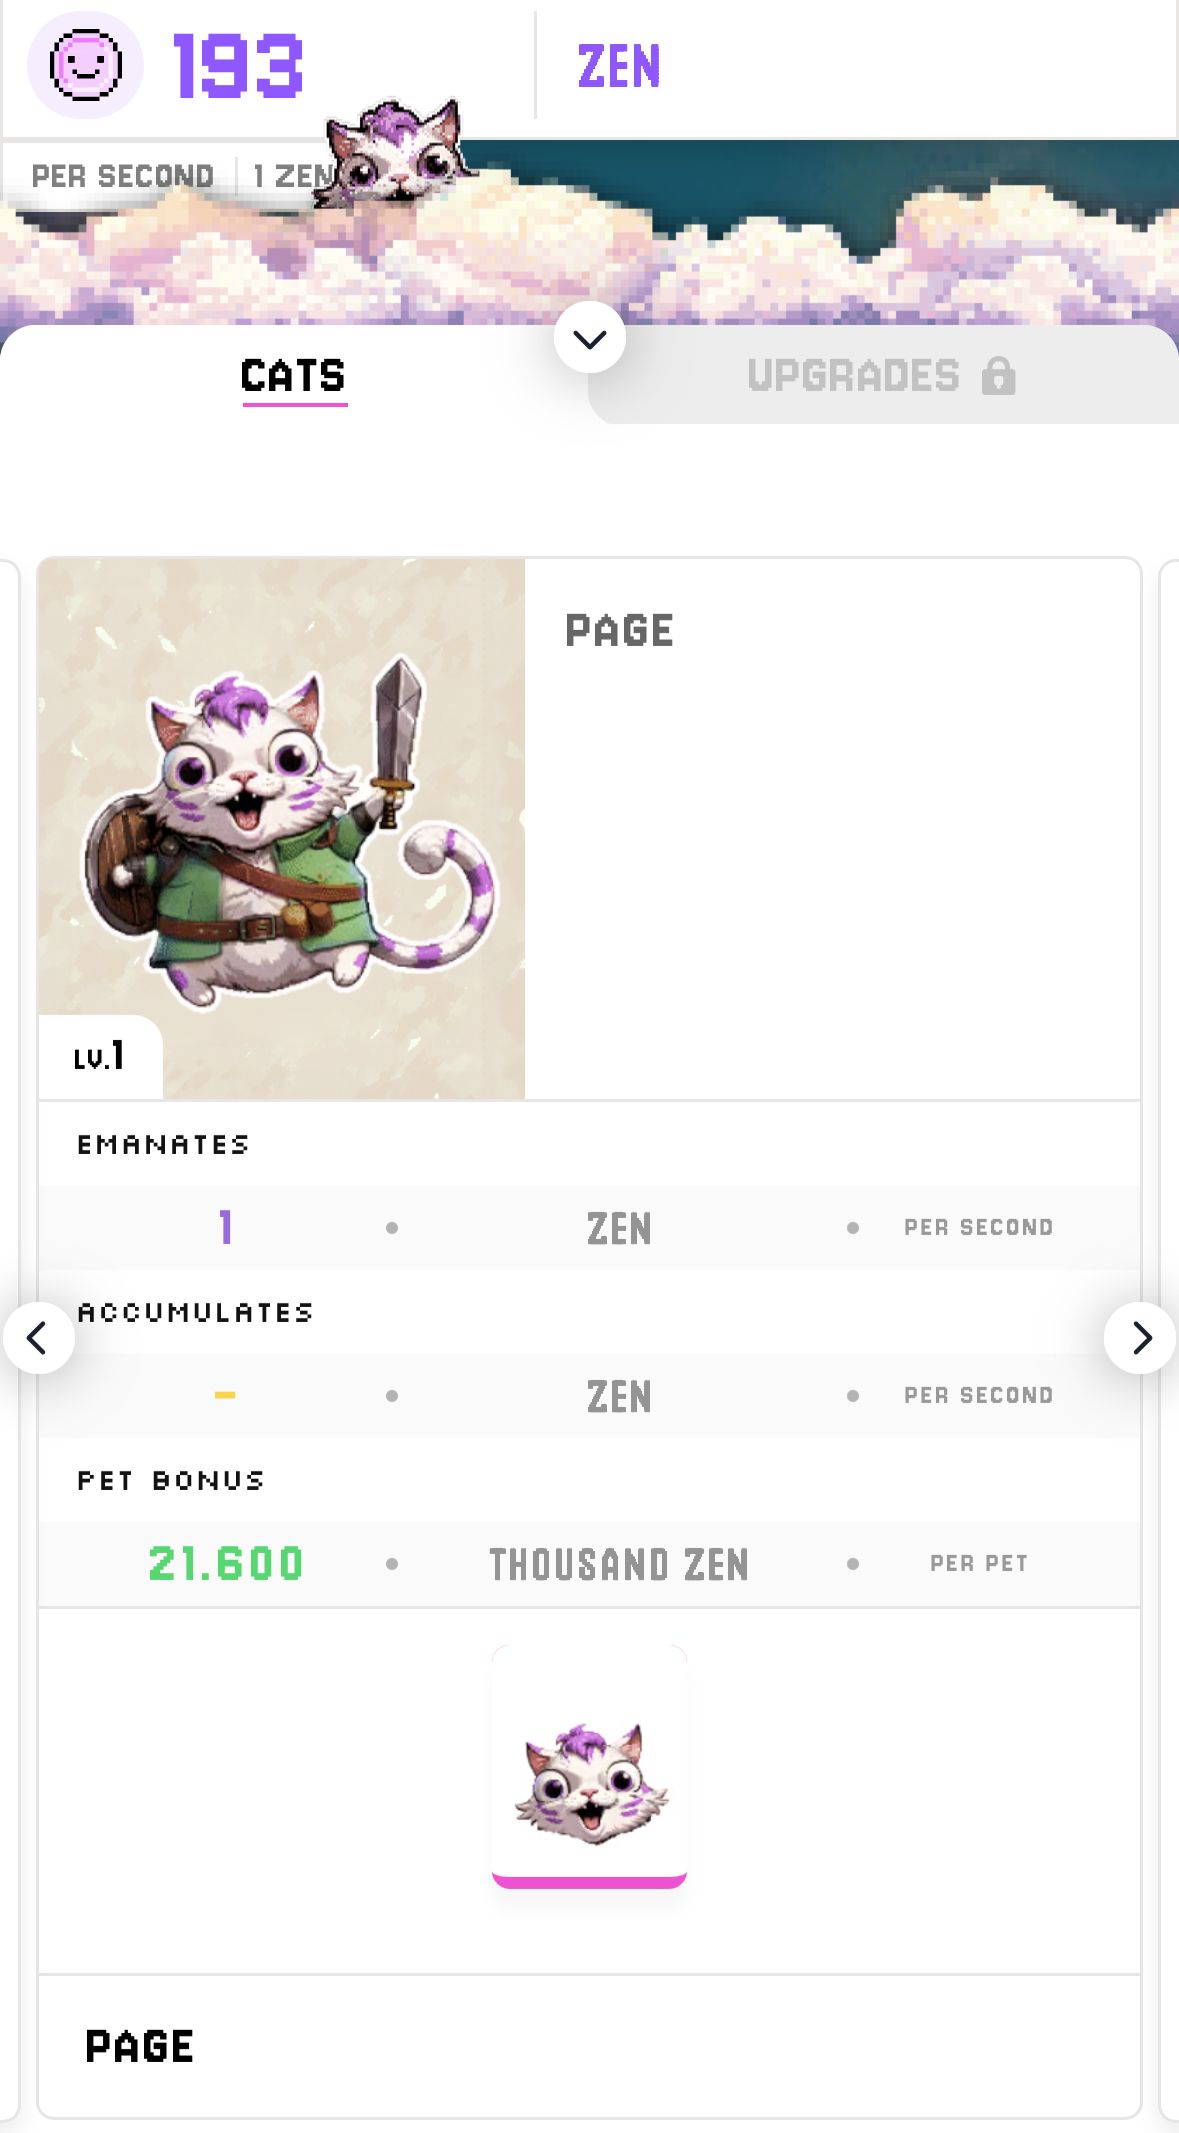The width and height of the screenshot is (1179, 2133).
Task: Click the padlock icon on Upgrades
Action: (x=998, y=376)
